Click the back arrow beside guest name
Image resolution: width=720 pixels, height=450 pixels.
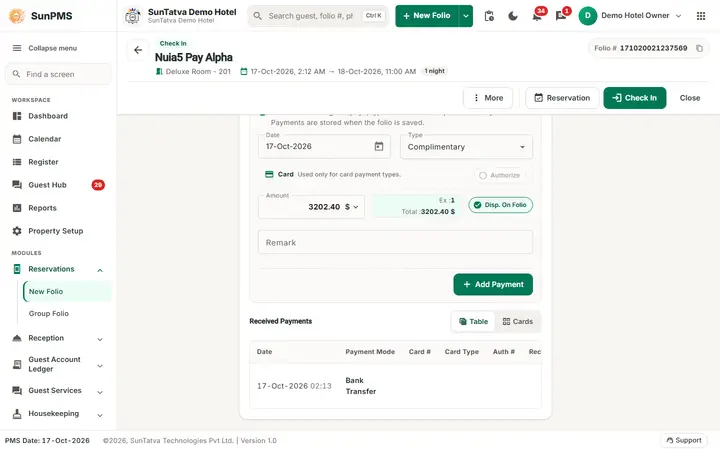tap(138, 50)
